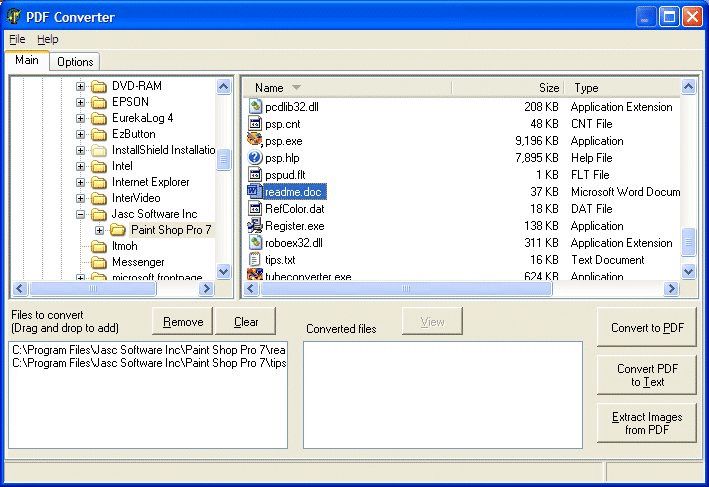Click the tips.txt text document icon
Viewport: 709px width, 487px height.
click(255, 260)
